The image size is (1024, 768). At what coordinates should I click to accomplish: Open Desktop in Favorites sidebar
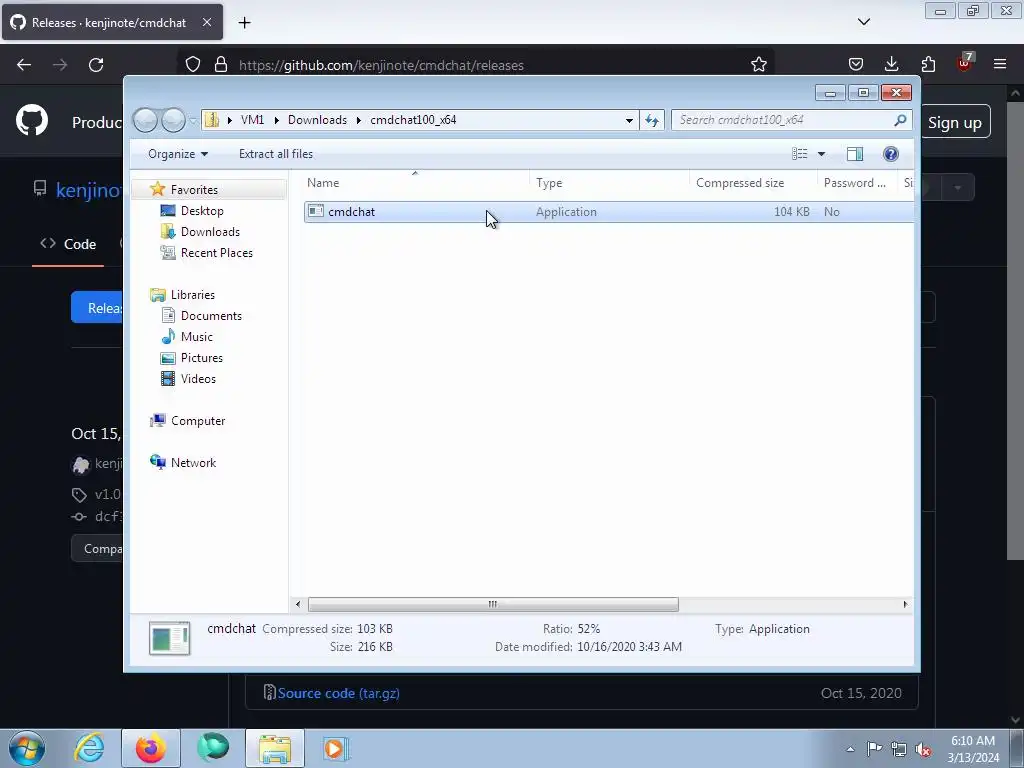click(202, 211)
